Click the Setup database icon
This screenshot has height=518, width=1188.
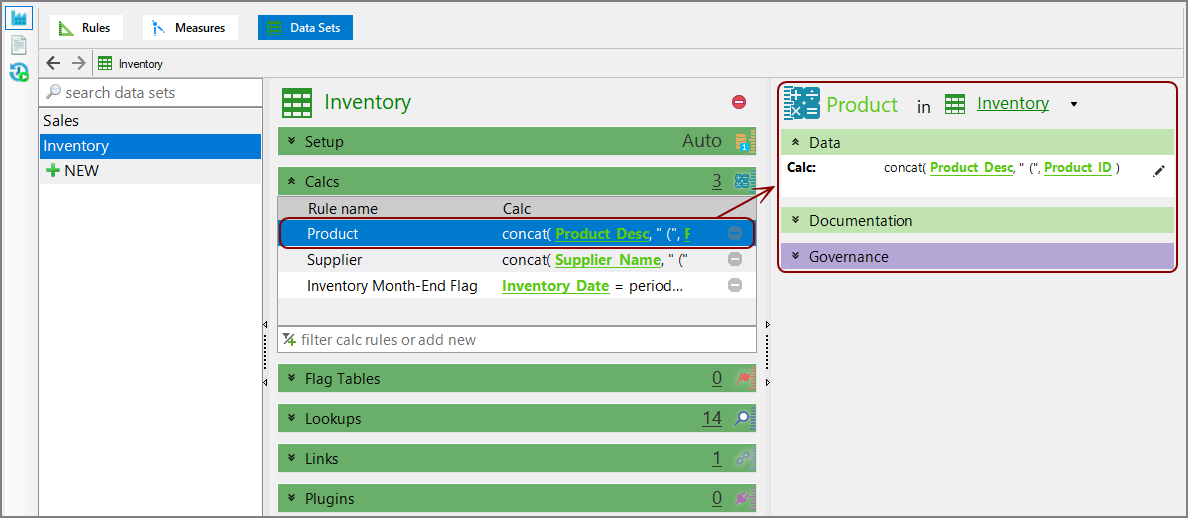744,142
